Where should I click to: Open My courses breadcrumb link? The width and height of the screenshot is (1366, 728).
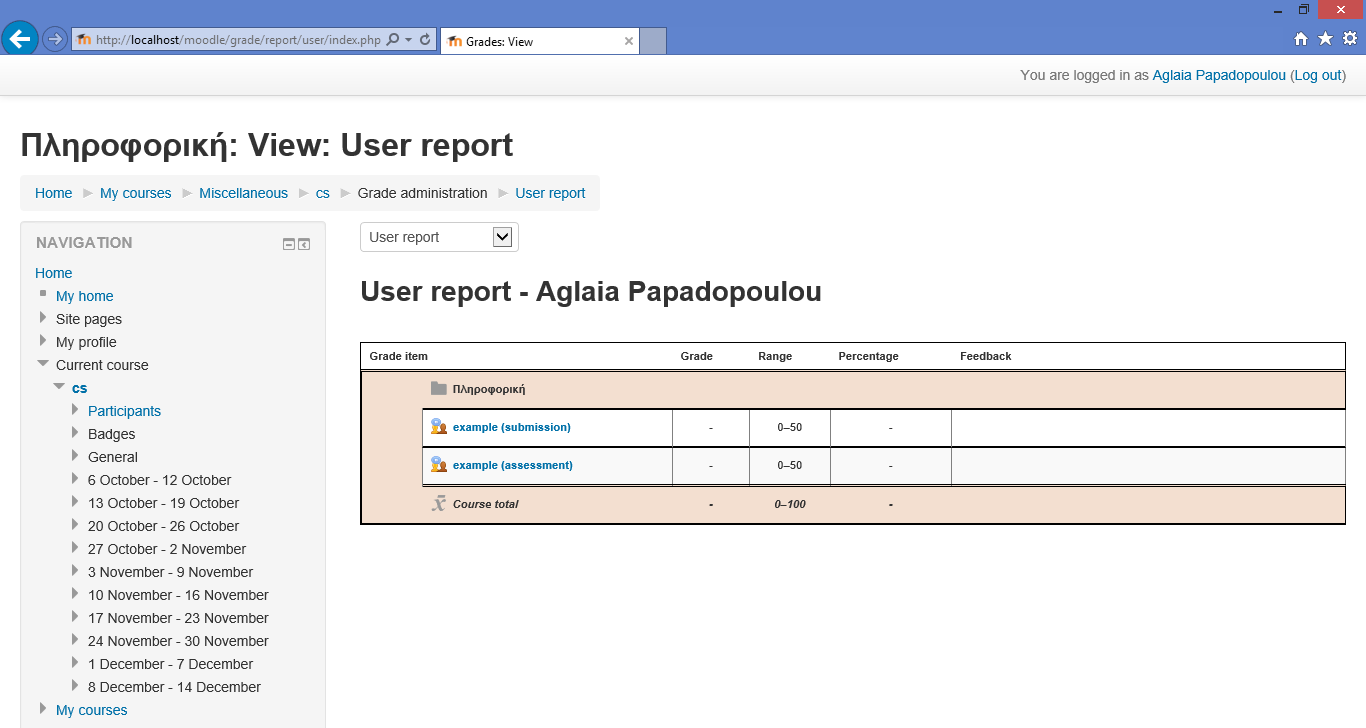[x=135, y=193]
